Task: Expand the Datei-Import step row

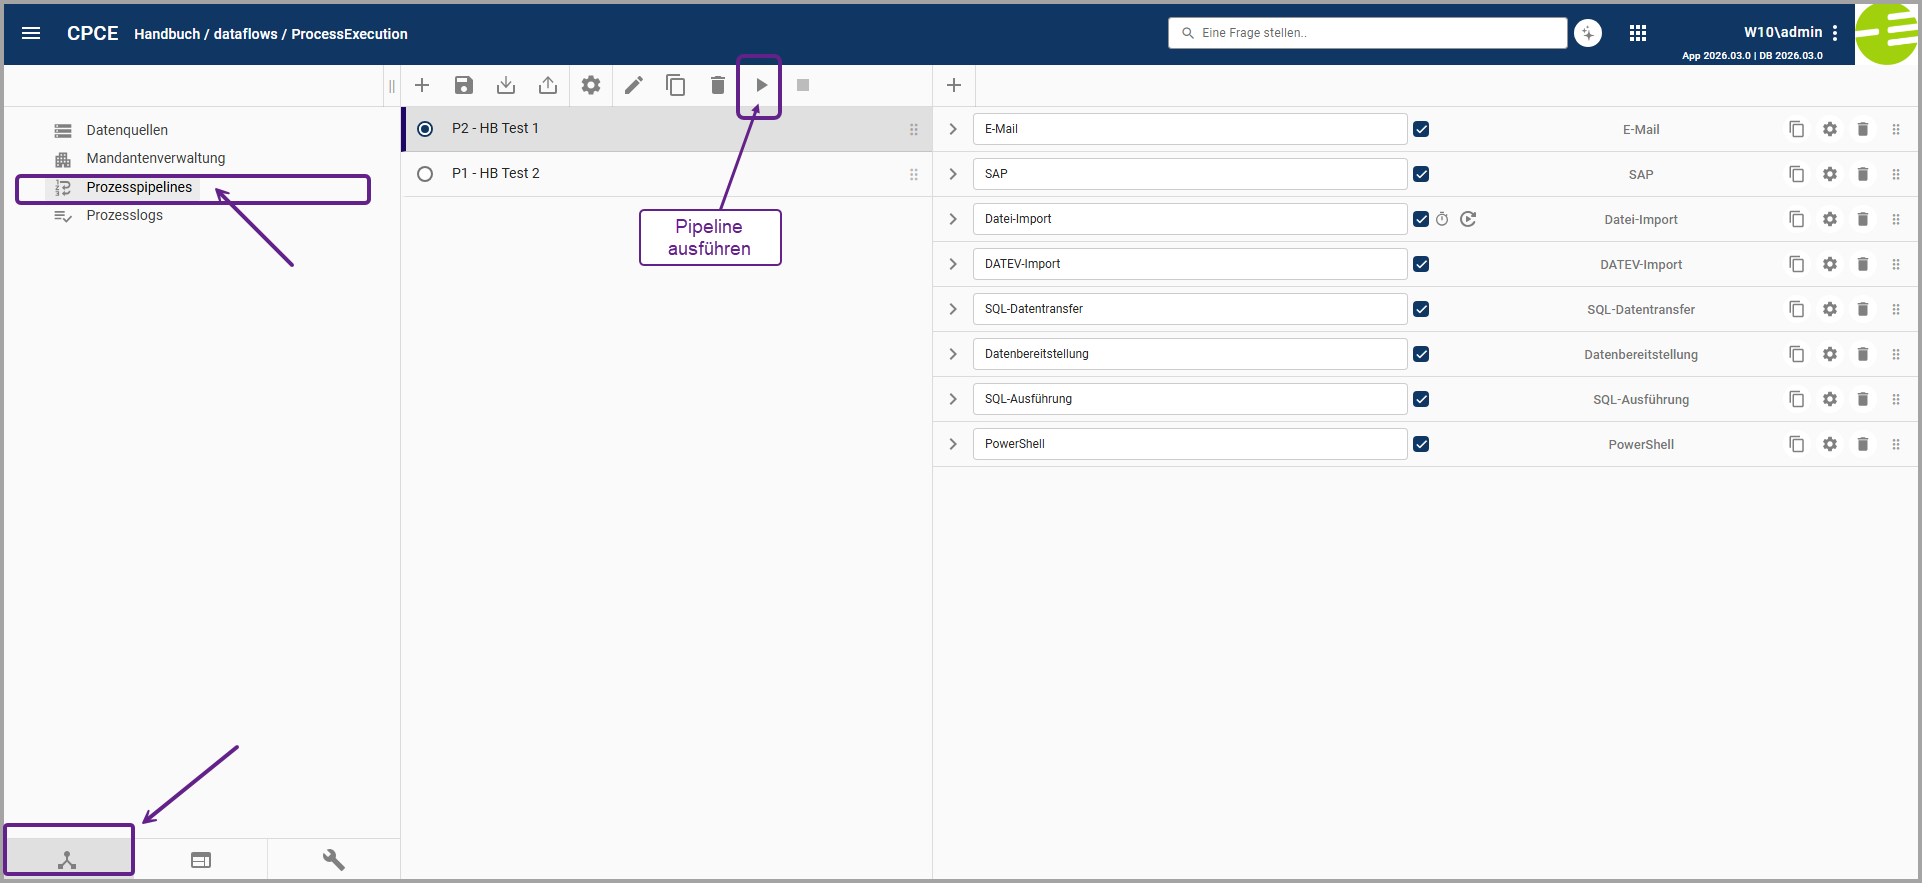Action: [x=953, y=219]
